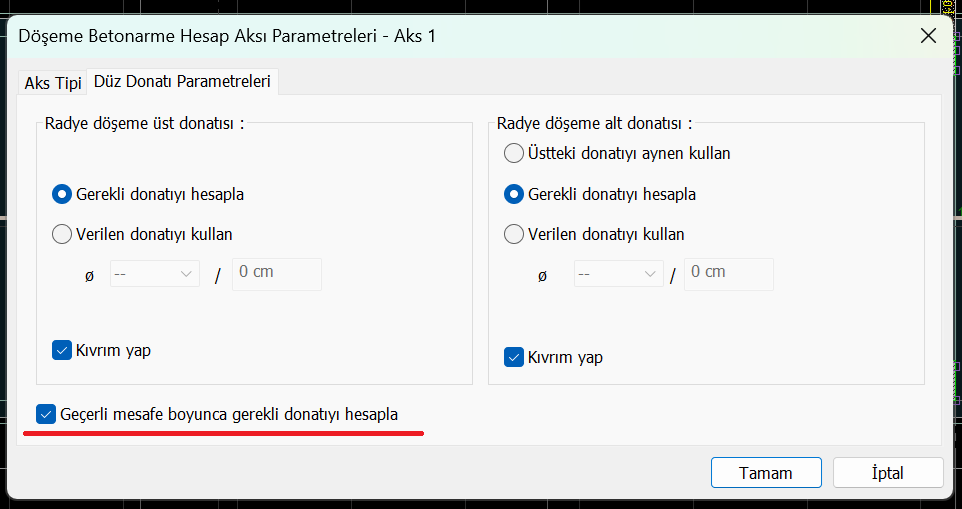Select 'Üstteki donatıyı aynen kullan' option
The image size is (962, 509).
514,154
